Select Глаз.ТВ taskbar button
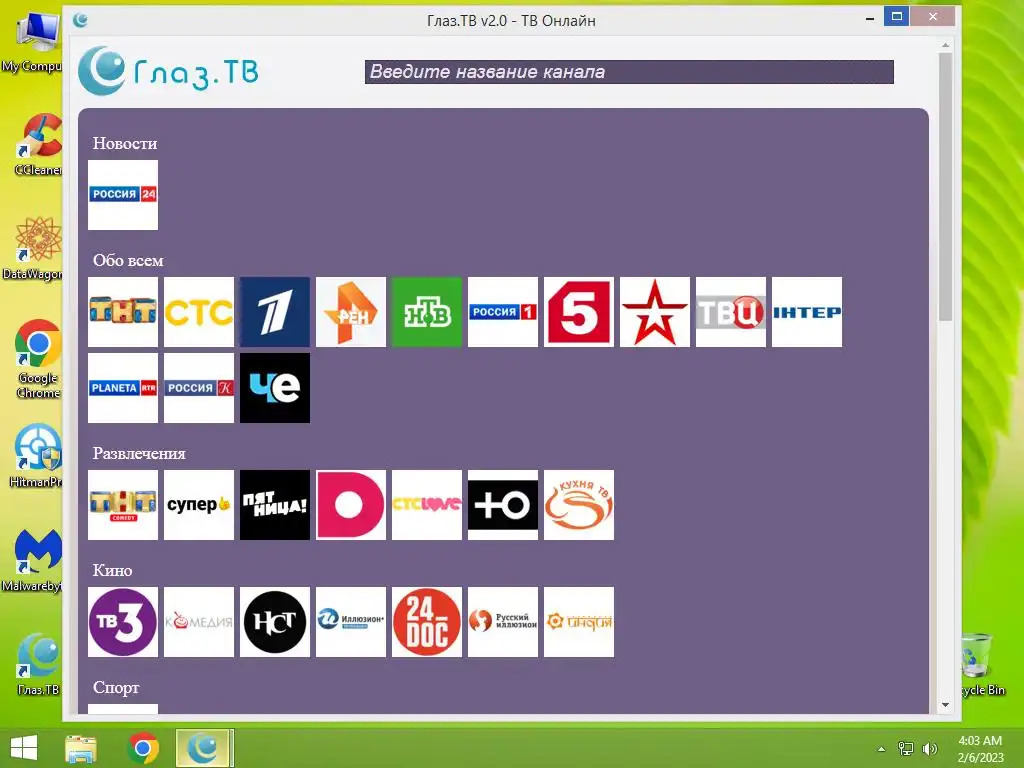The height and width of the screenshot is (768, 1024). pos(204,748)
